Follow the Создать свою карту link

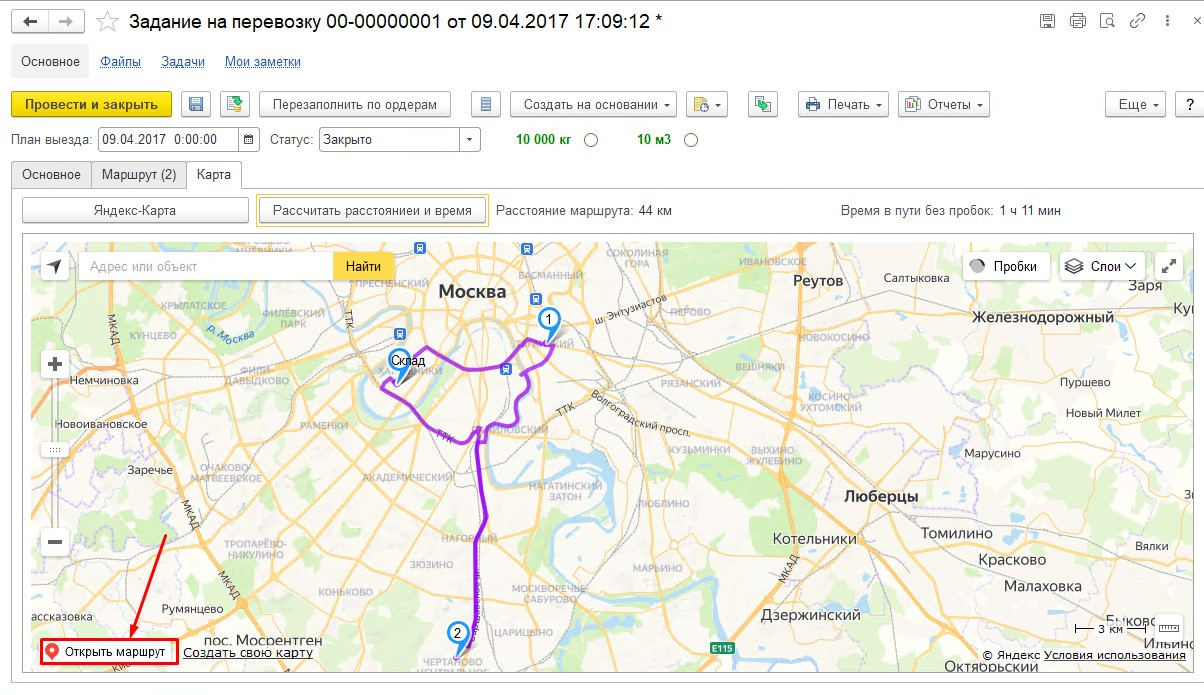point(248,652)
